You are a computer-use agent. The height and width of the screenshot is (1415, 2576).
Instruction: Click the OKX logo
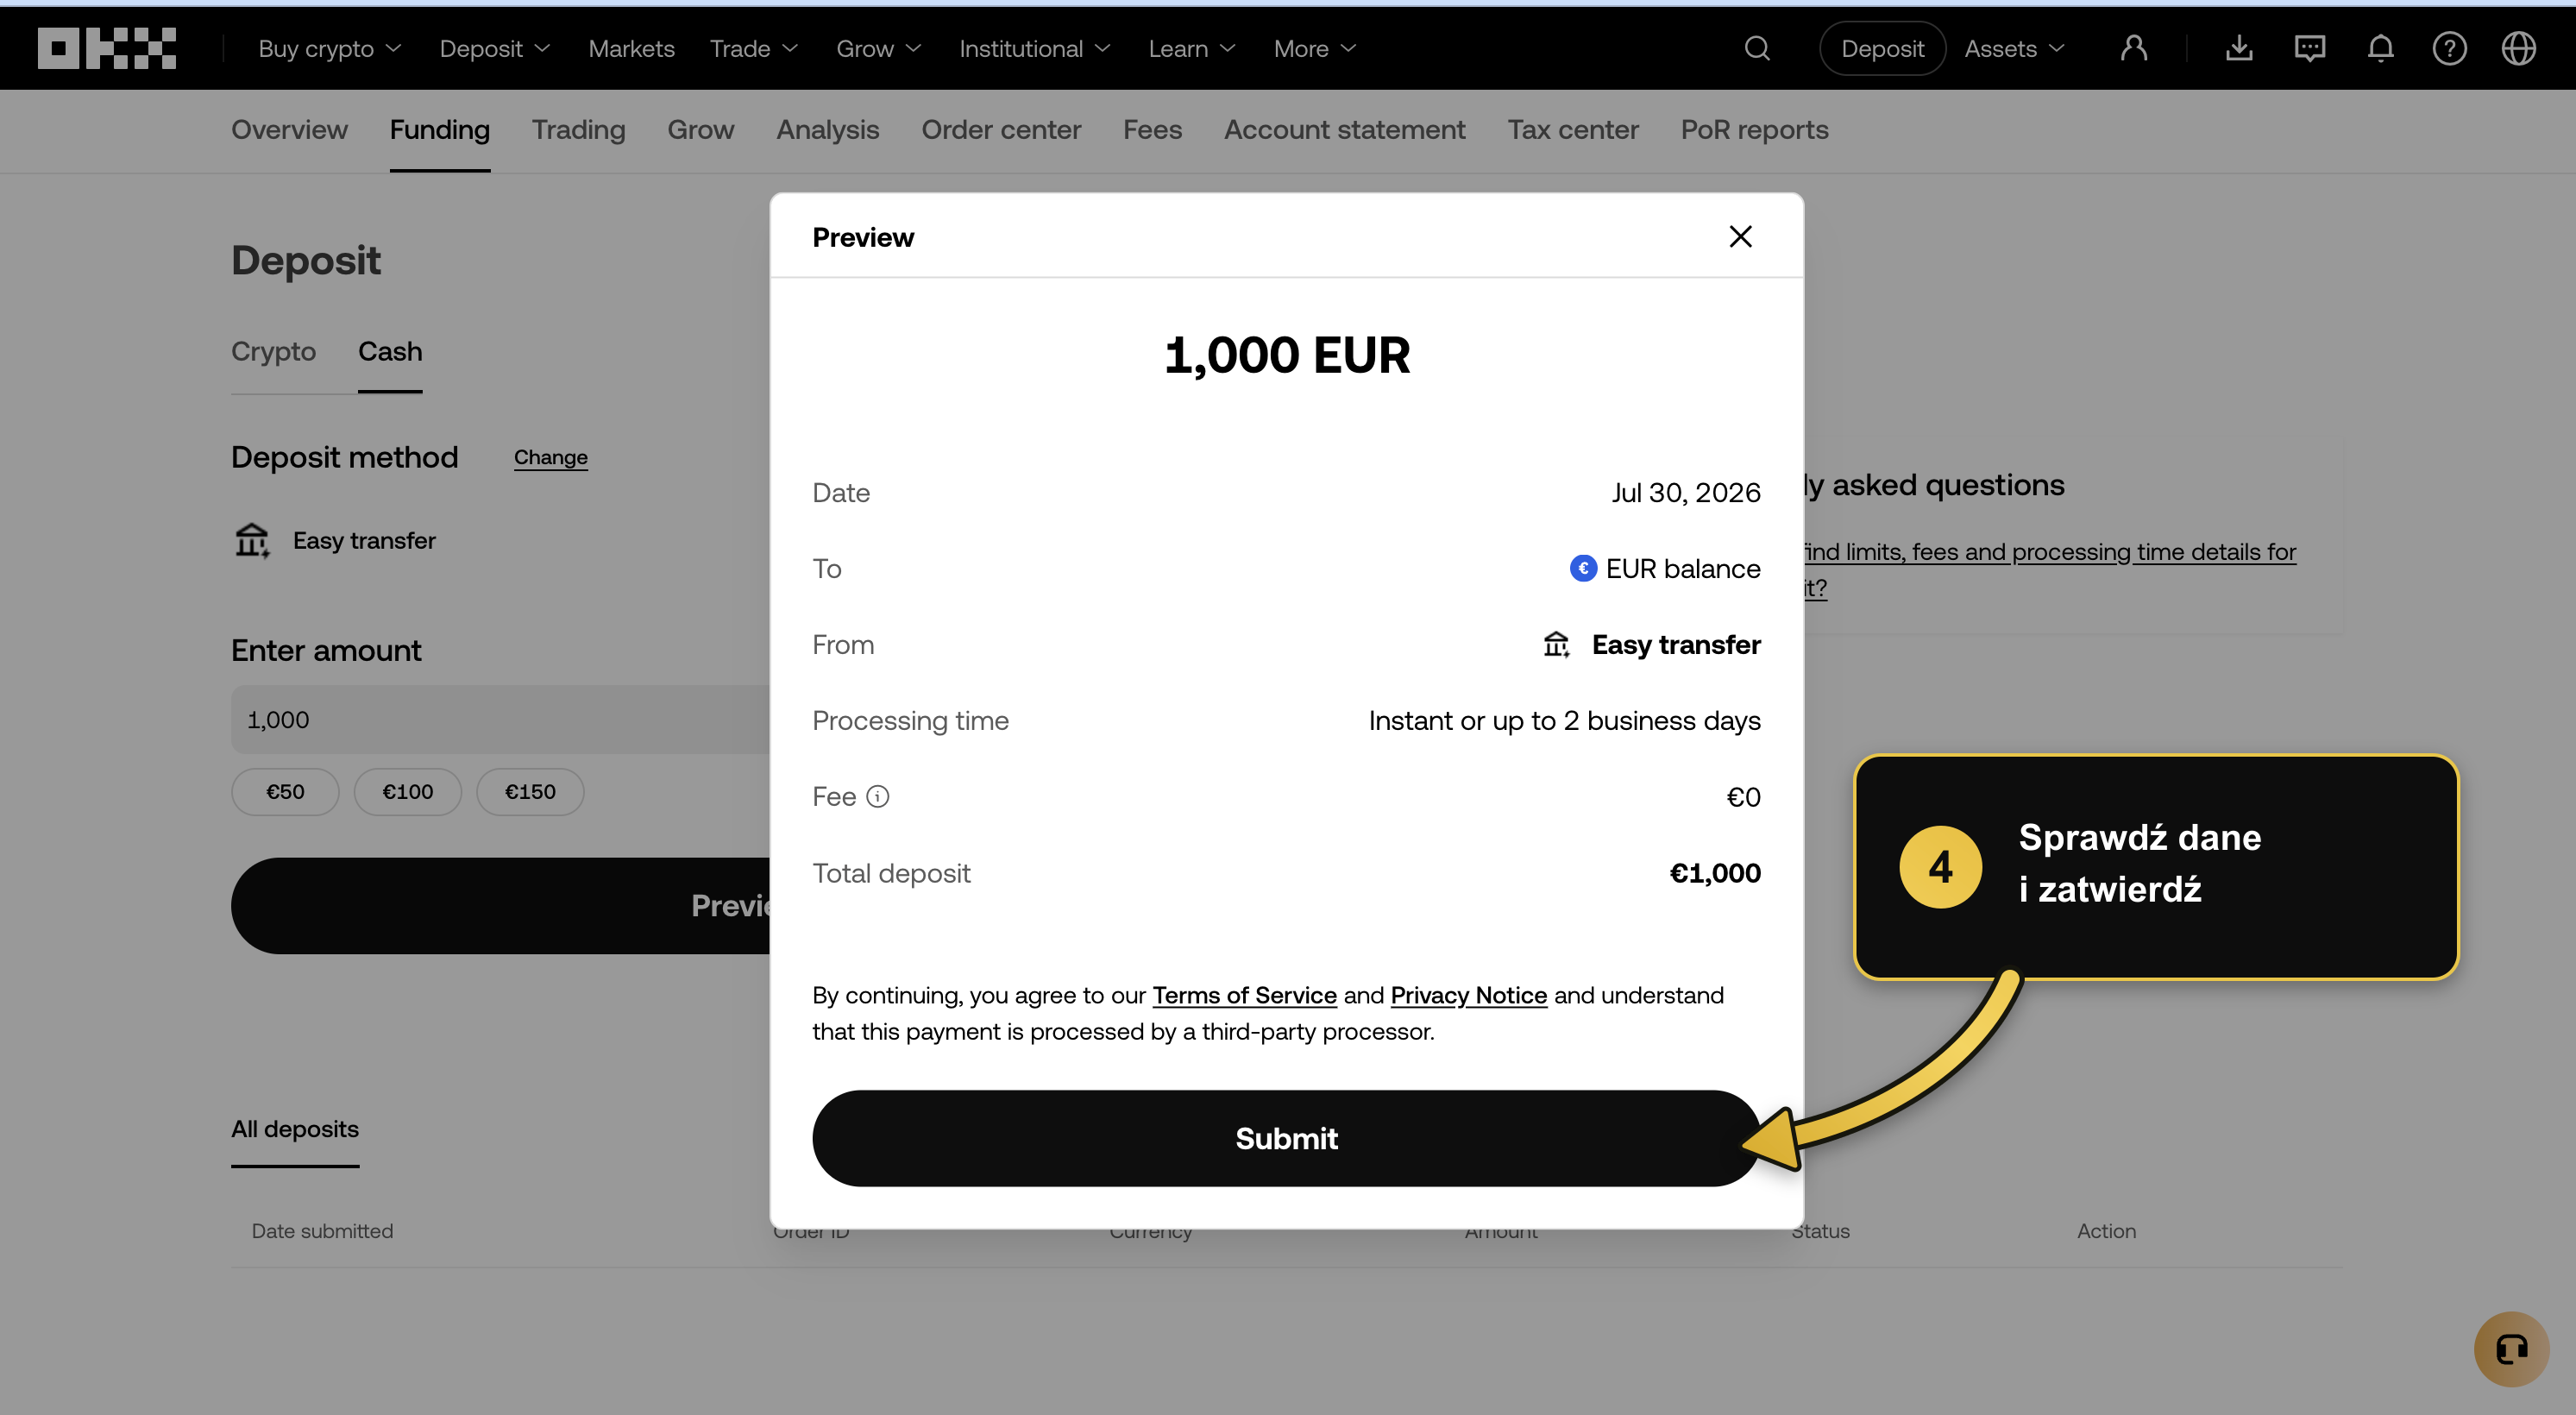pos(107,48)
